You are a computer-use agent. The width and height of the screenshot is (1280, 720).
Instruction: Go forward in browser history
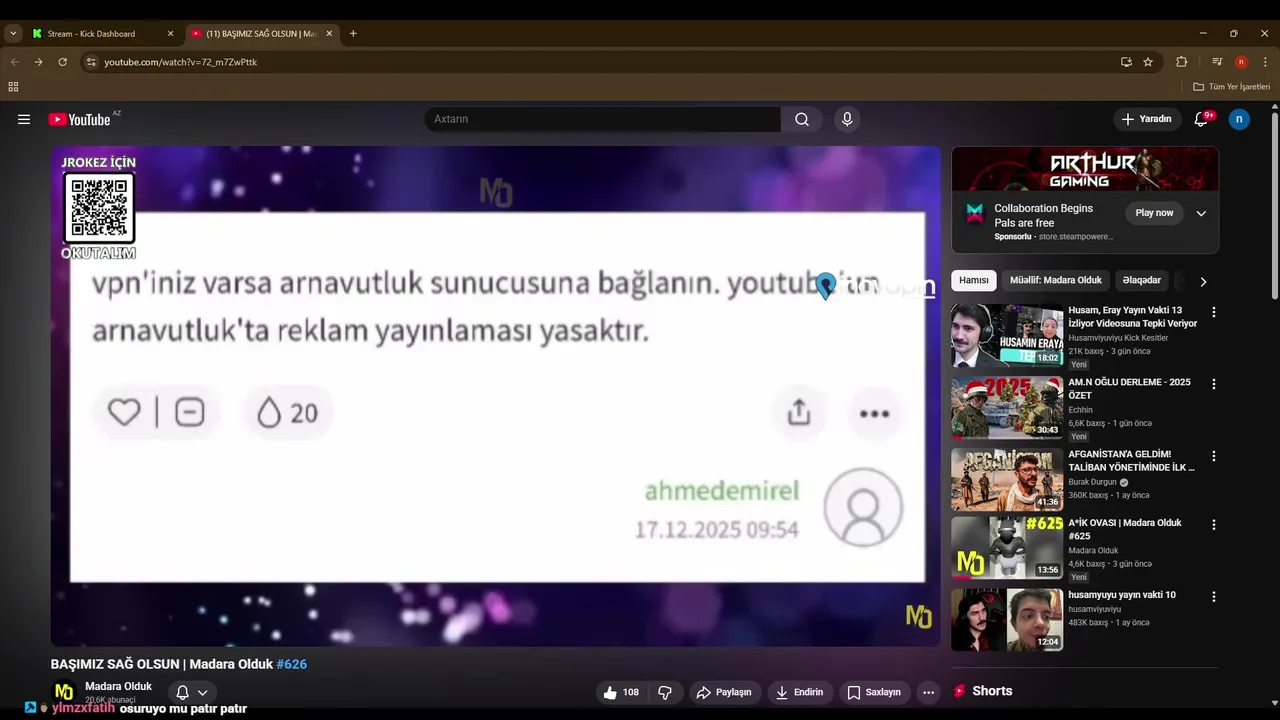click(38, 62)
